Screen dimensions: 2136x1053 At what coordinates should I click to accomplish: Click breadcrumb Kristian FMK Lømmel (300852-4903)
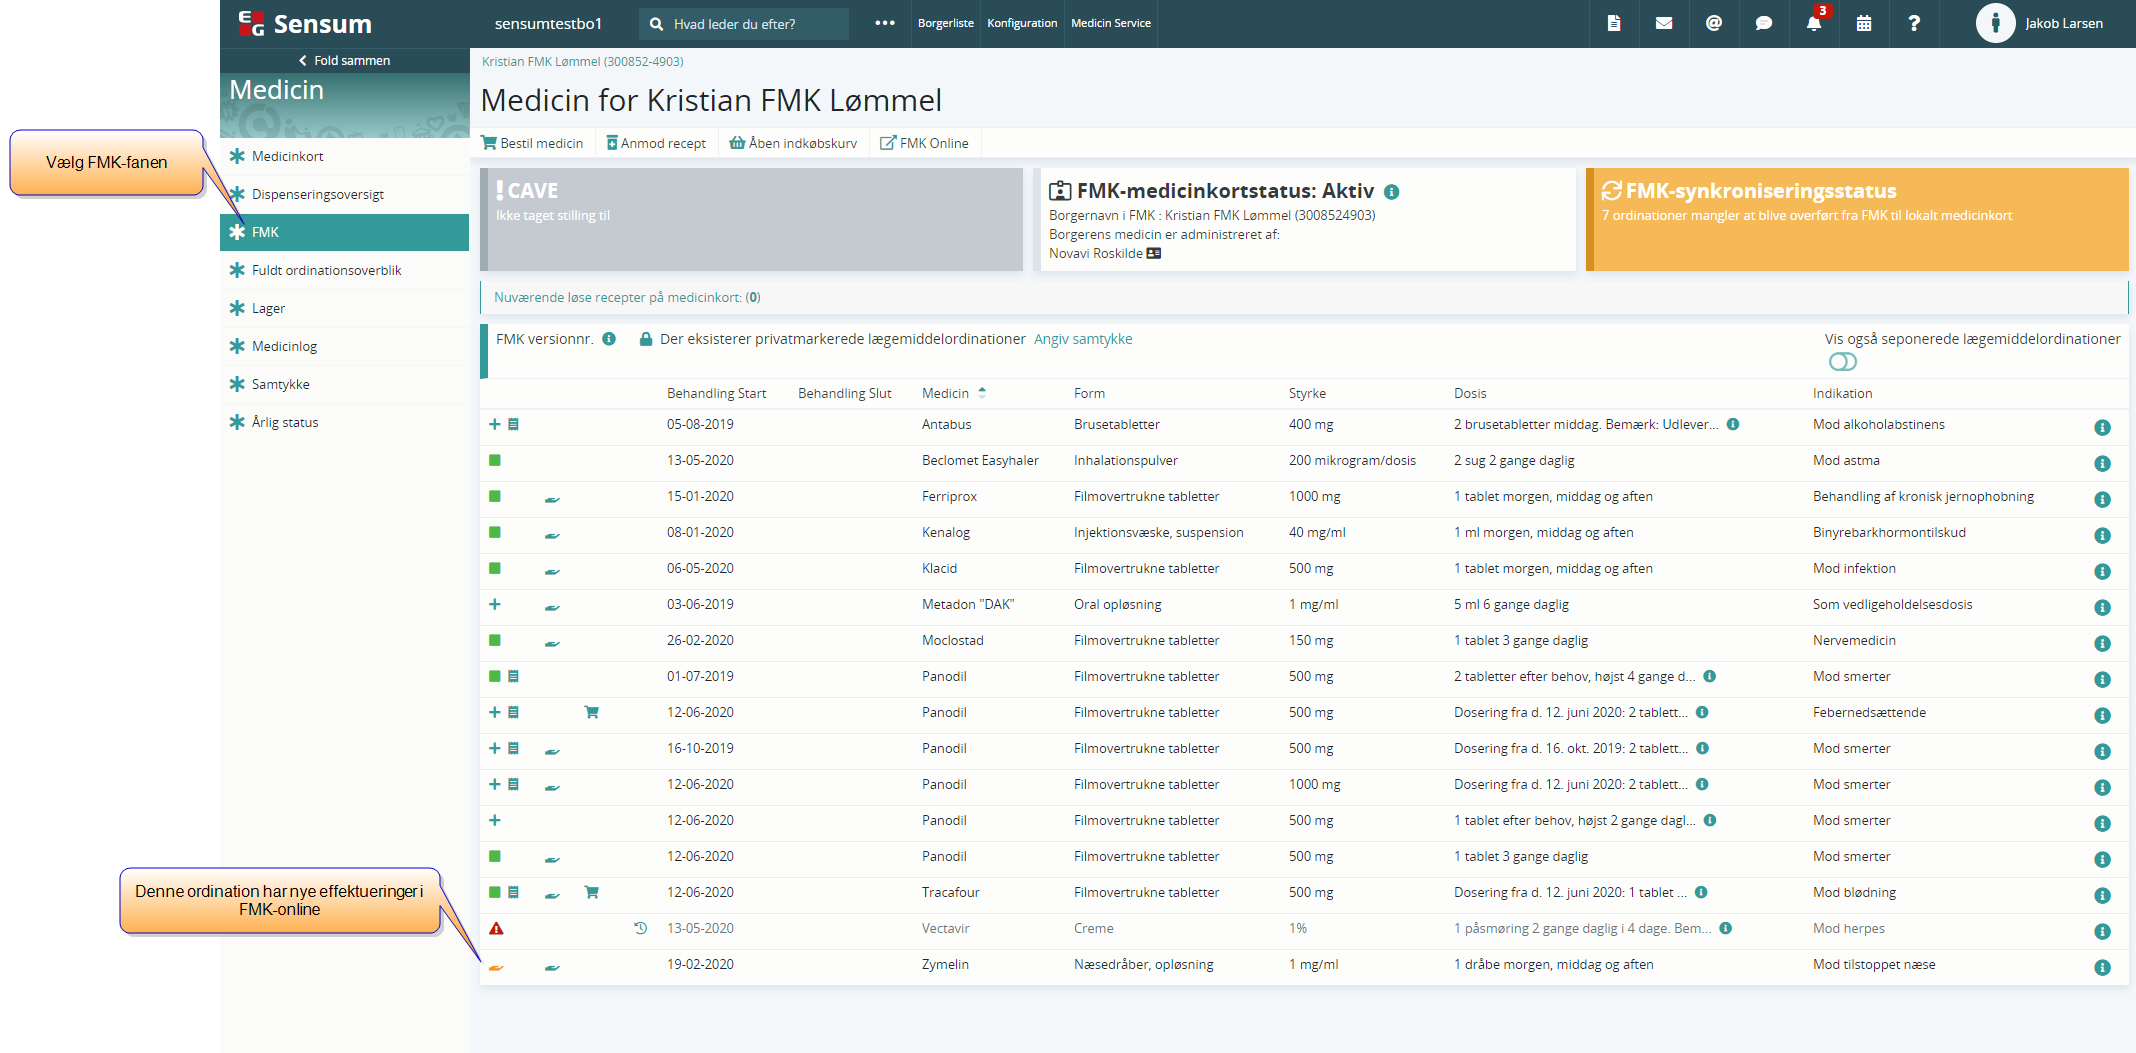point(583,61)
